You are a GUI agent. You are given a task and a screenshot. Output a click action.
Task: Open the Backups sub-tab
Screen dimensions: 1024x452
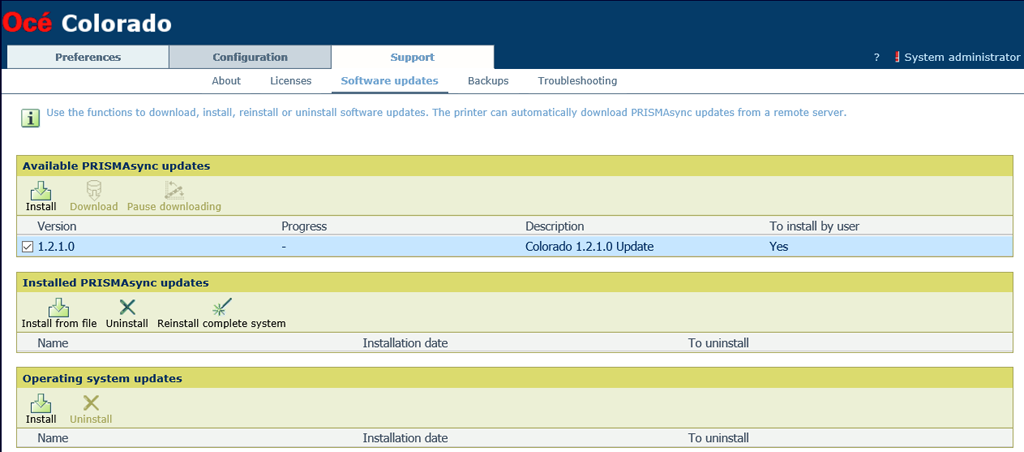coord(488,81)
